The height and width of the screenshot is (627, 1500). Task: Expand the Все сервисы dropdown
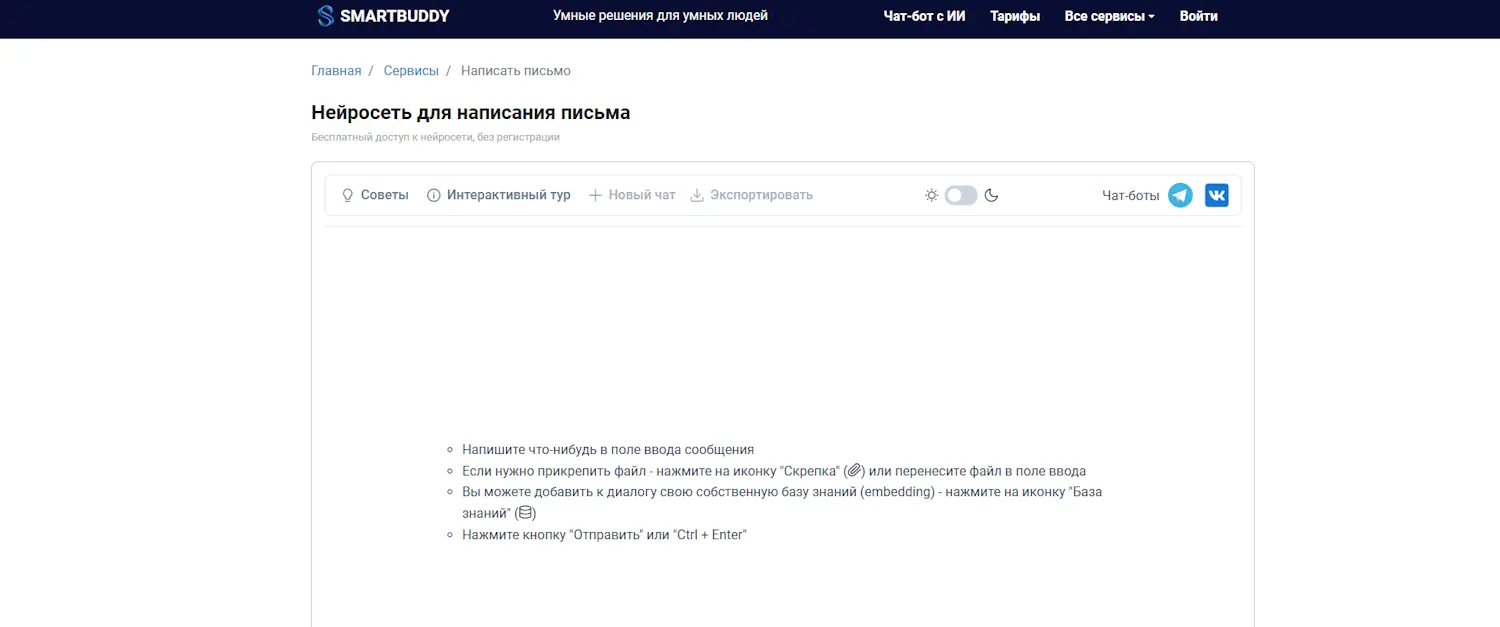(x=1109, y=16)
